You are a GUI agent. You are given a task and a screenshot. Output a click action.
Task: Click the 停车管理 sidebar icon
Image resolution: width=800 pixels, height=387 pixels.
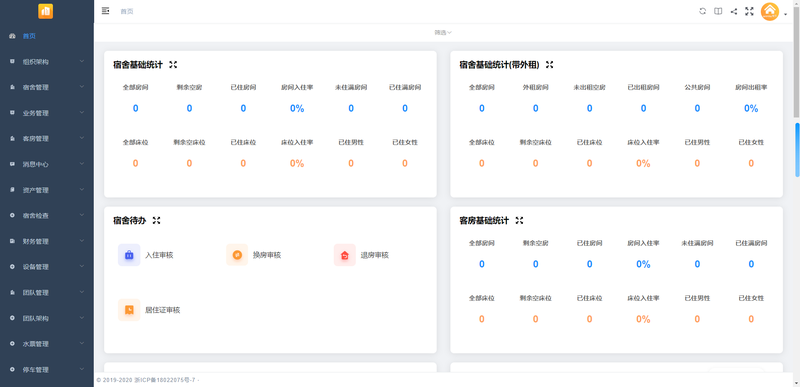(x=12, y=370)
